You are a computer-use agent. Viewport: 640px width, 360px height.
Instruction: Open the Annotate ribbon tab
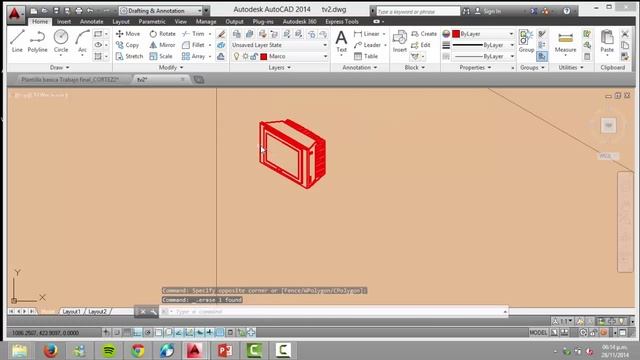[x=91, y=22]
